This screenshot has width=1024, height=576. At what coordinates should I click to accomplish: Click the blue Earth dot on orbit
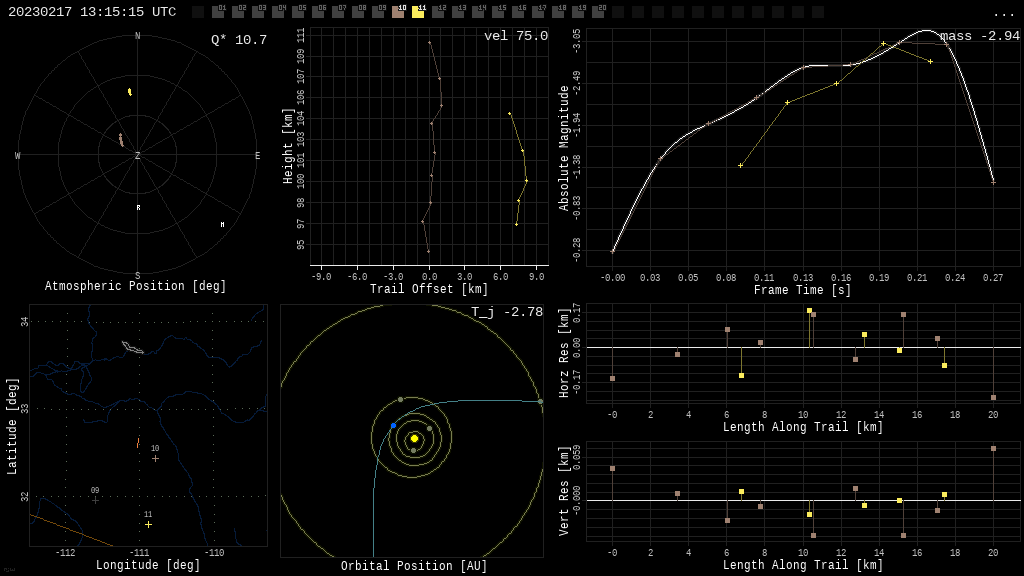[x=393, y=426]
